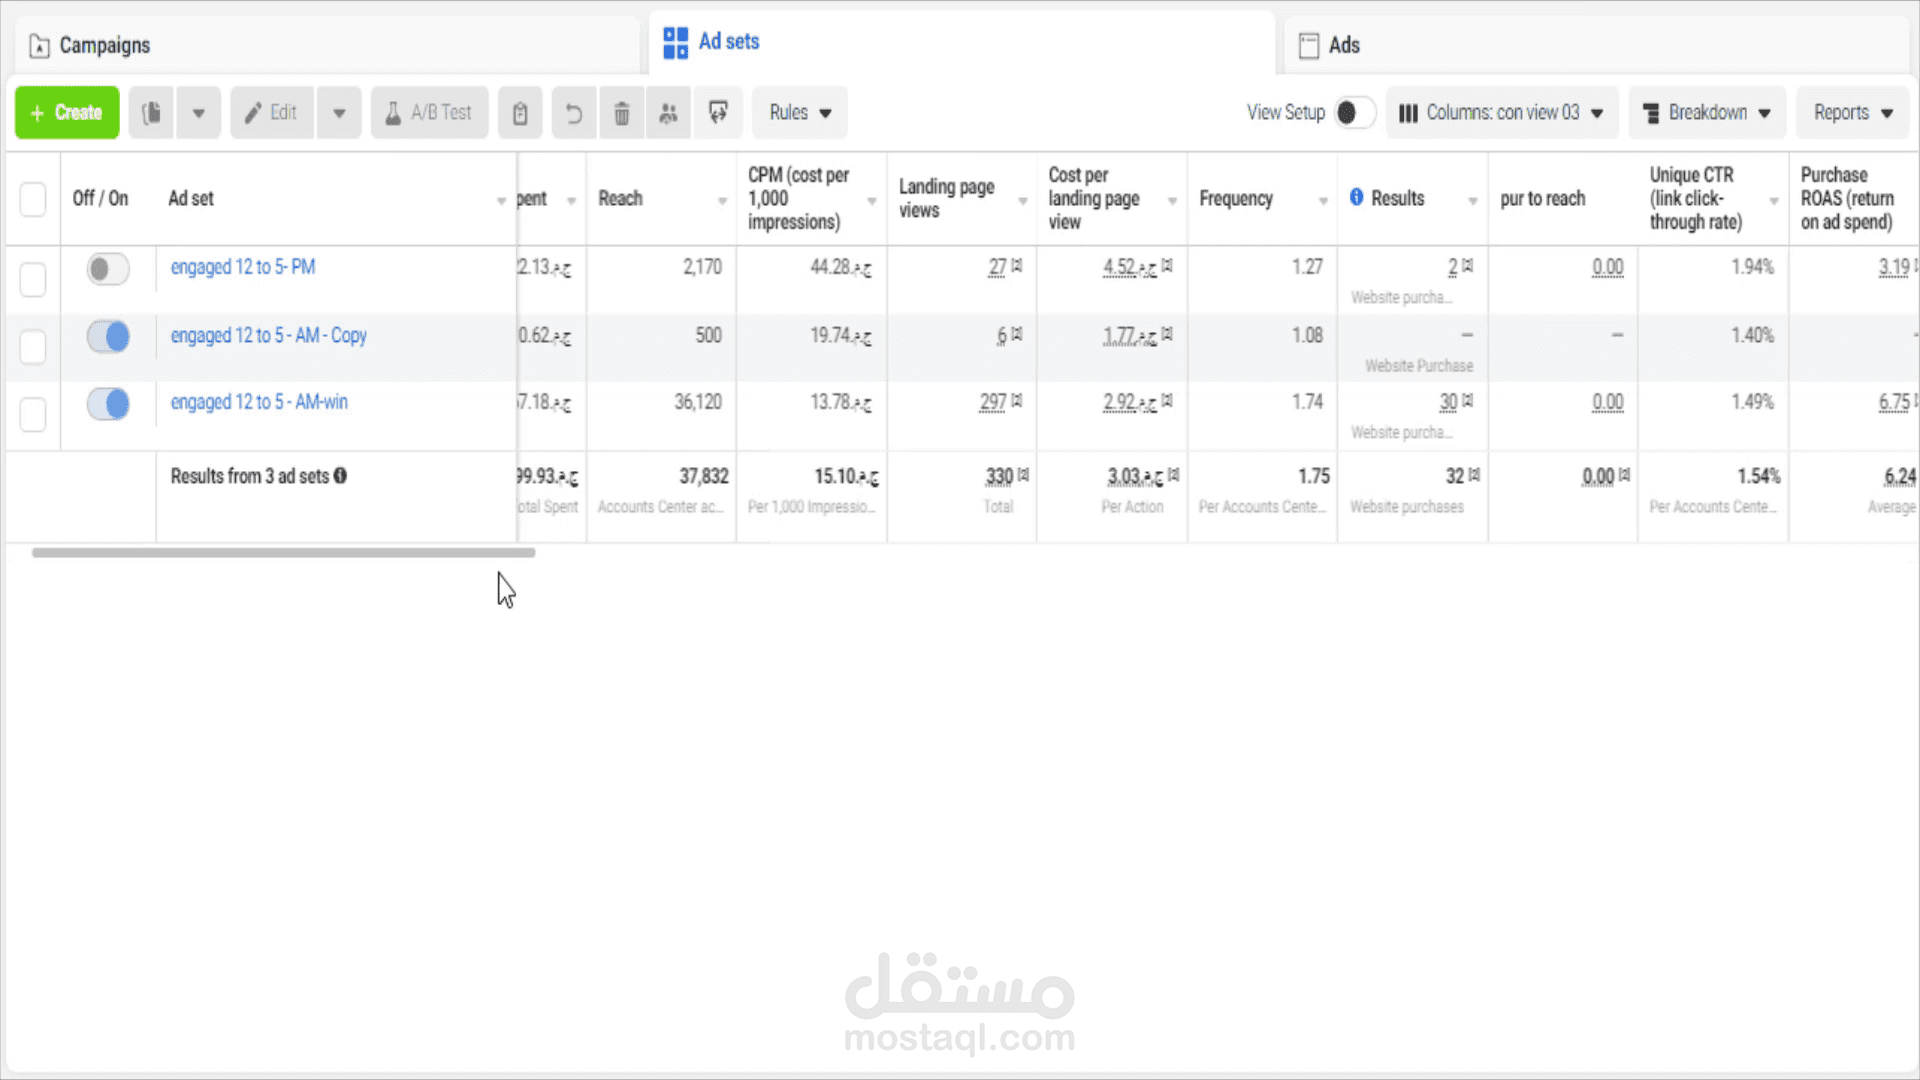Toggle the engaged 12 to 5 - PM ad set
1920x1080 pixels.
pyautogui.click(x=105, y=268)
